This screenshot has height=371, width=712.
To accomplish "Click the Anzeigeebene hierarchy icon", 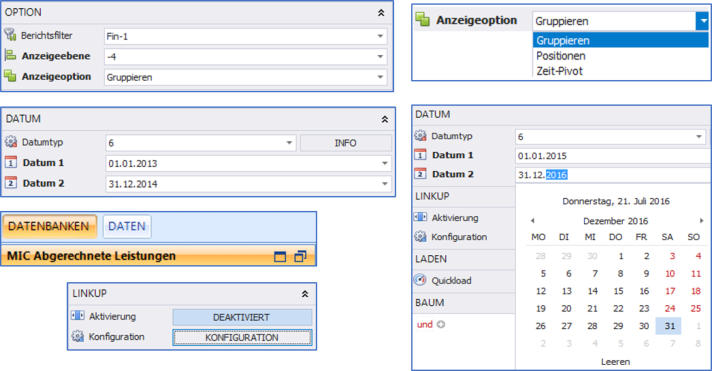I will [10, 56].
